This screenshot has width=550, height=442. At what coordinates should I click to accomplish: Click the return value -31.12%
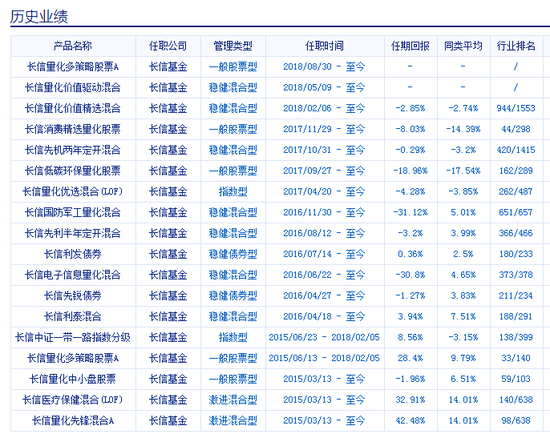pyautogui.click(x=410, y=213)
